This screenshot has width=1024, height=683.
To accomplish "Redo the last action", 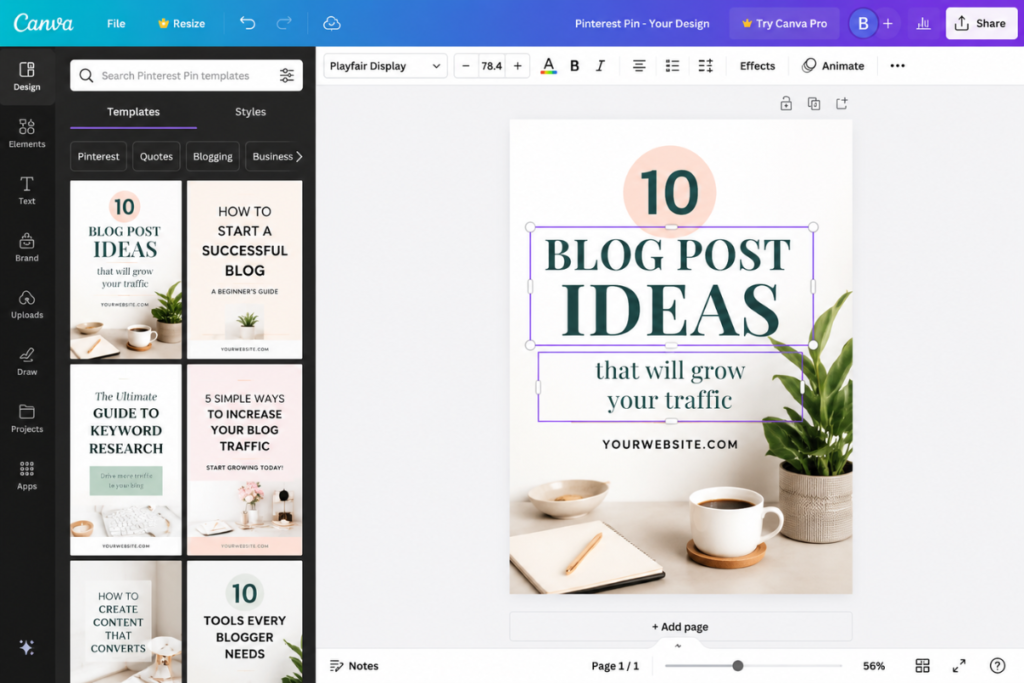I will pos(284,24).
